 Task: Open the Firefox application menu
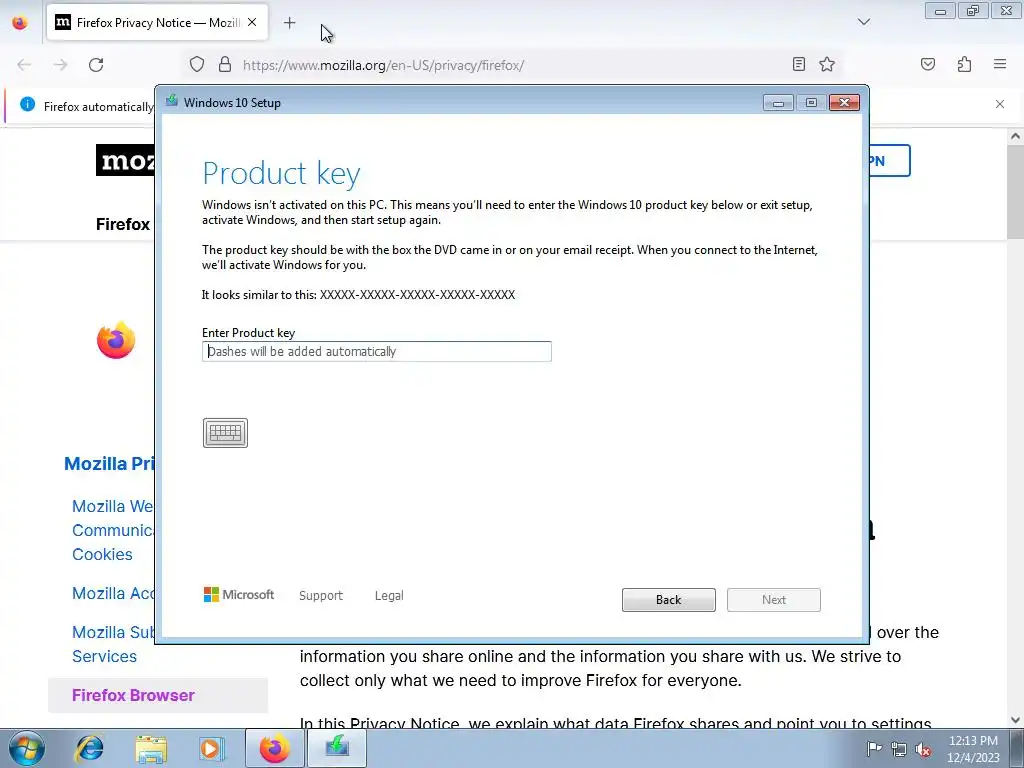click(1000, 64)
